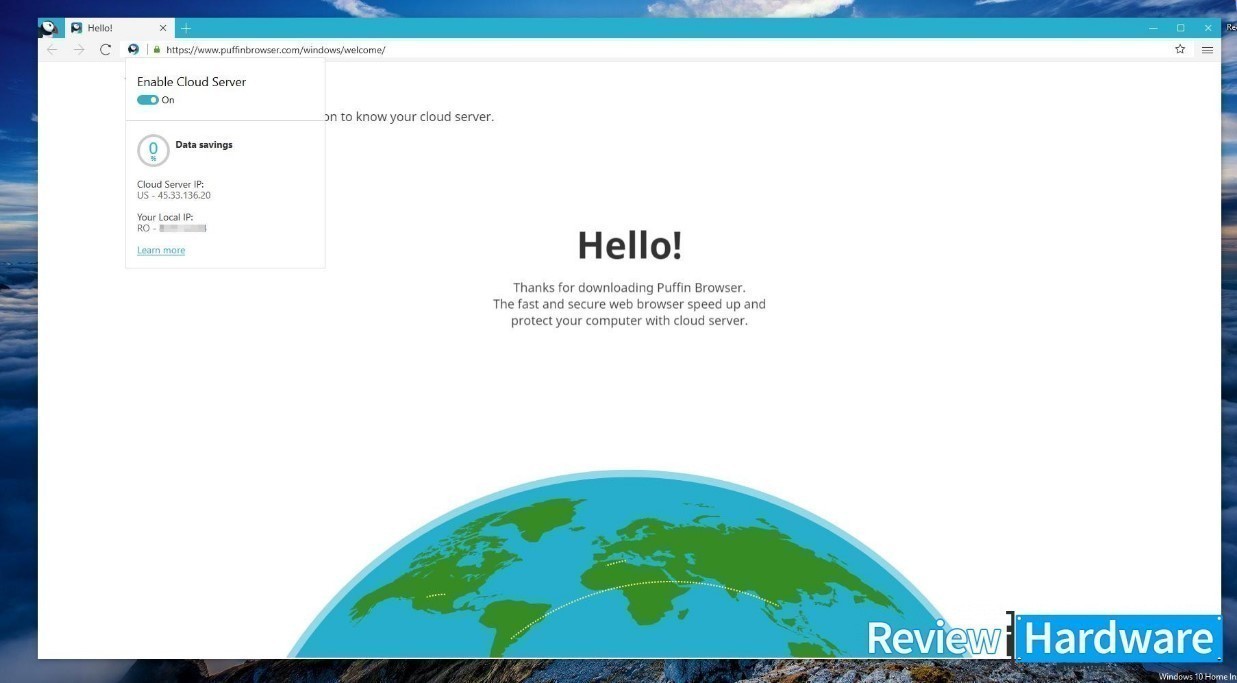The height and width of the screenshot is (683, 1237).
Task: Click the "Your Local IP:" label
Action: pyautogui.click(x=165, y=217)
